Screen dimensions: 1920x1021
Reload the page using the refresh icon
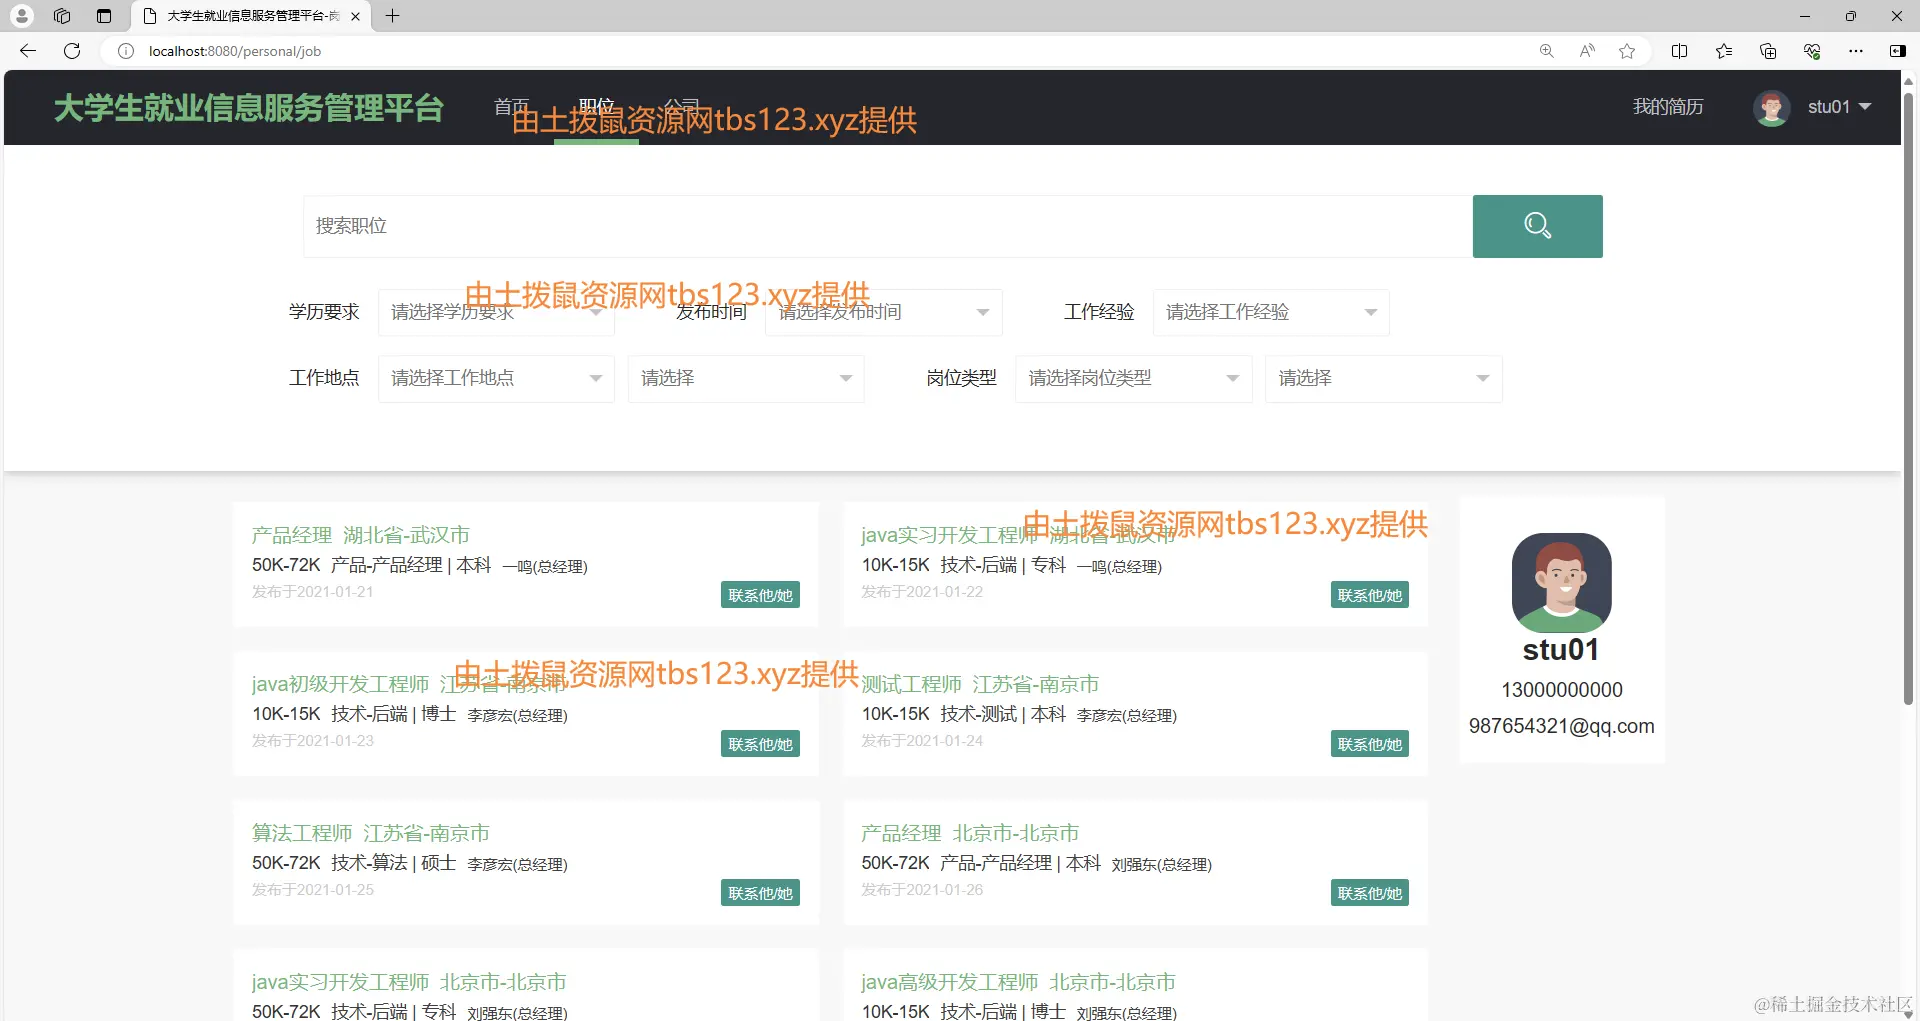[x=72, y=51]
